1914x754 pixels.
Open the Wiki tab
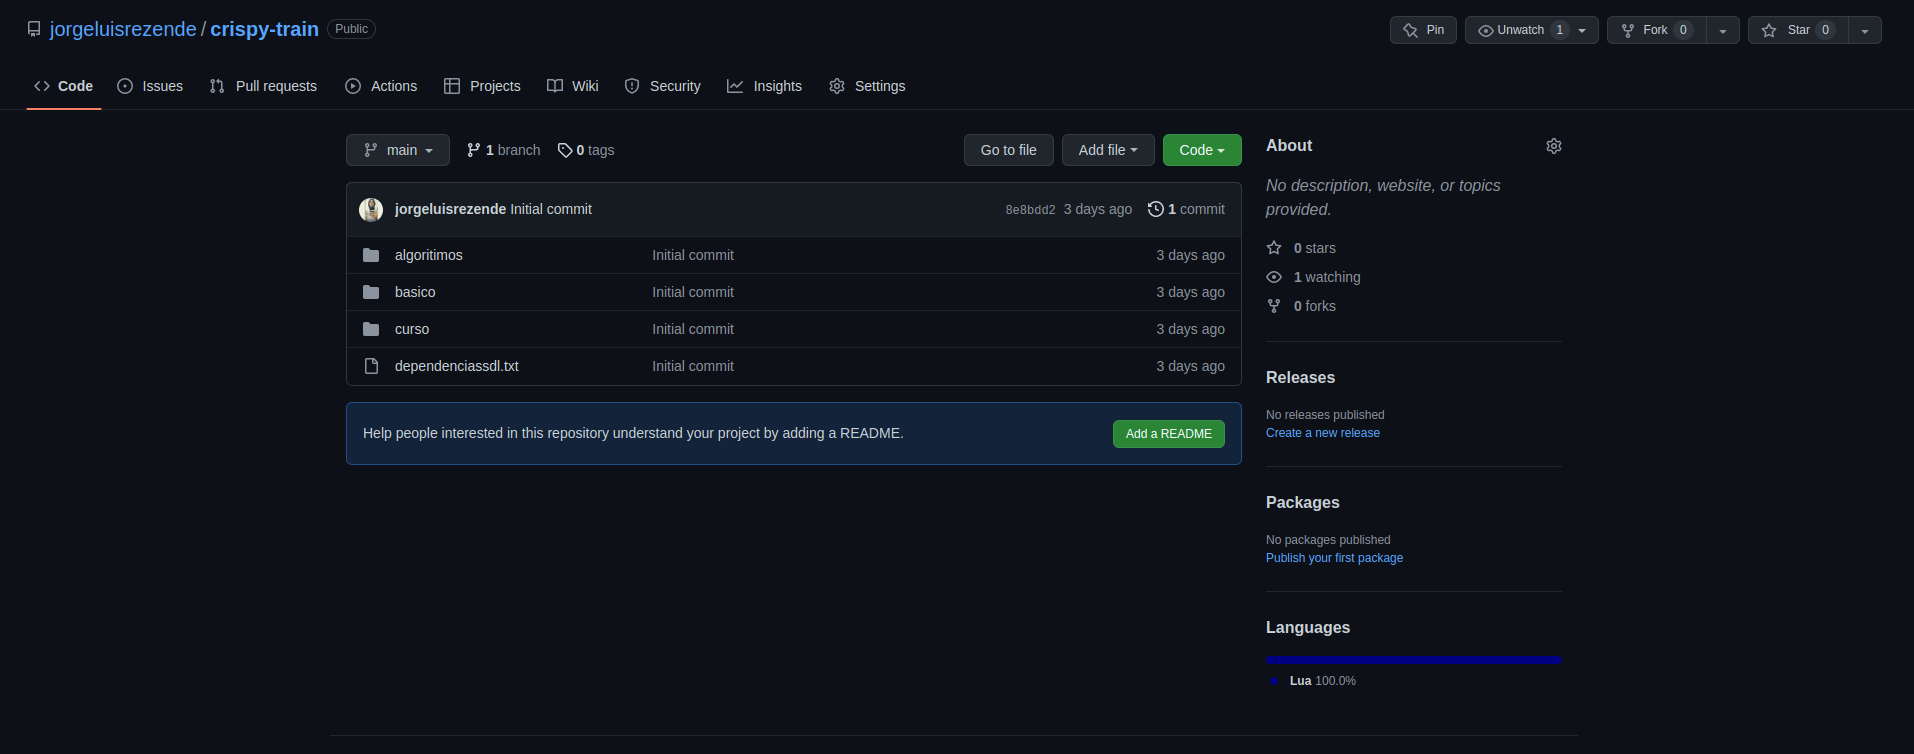(573, 86)
